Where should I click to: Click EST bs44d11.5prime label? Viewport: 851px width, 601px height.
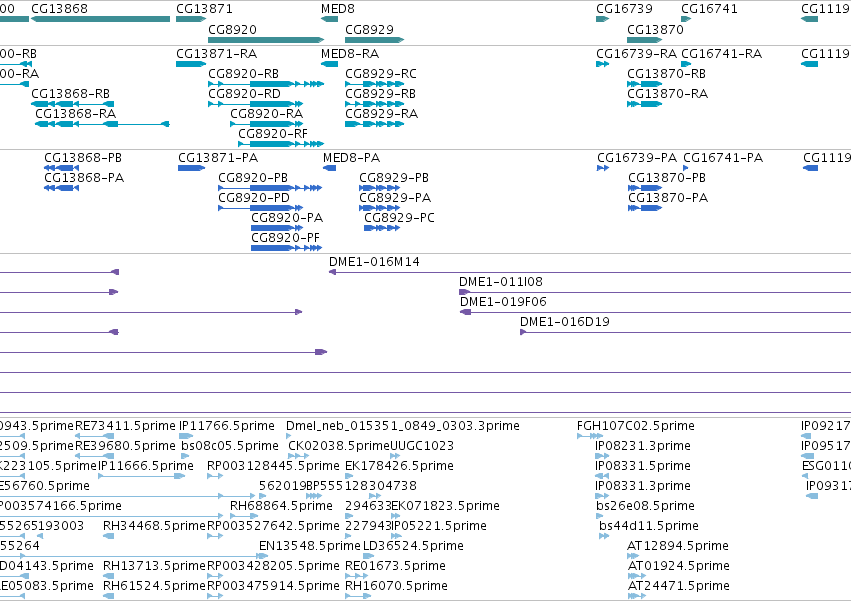649,526
